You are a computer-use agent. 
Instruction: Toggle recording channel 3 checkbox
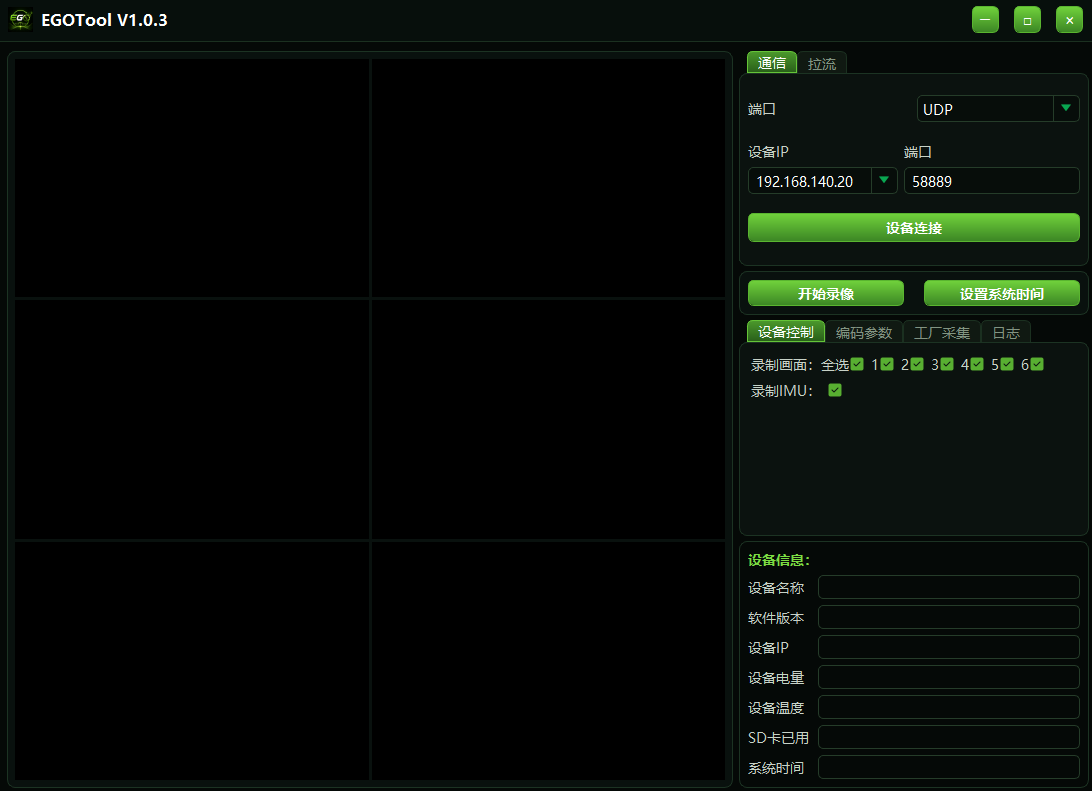tap(947, 363)
